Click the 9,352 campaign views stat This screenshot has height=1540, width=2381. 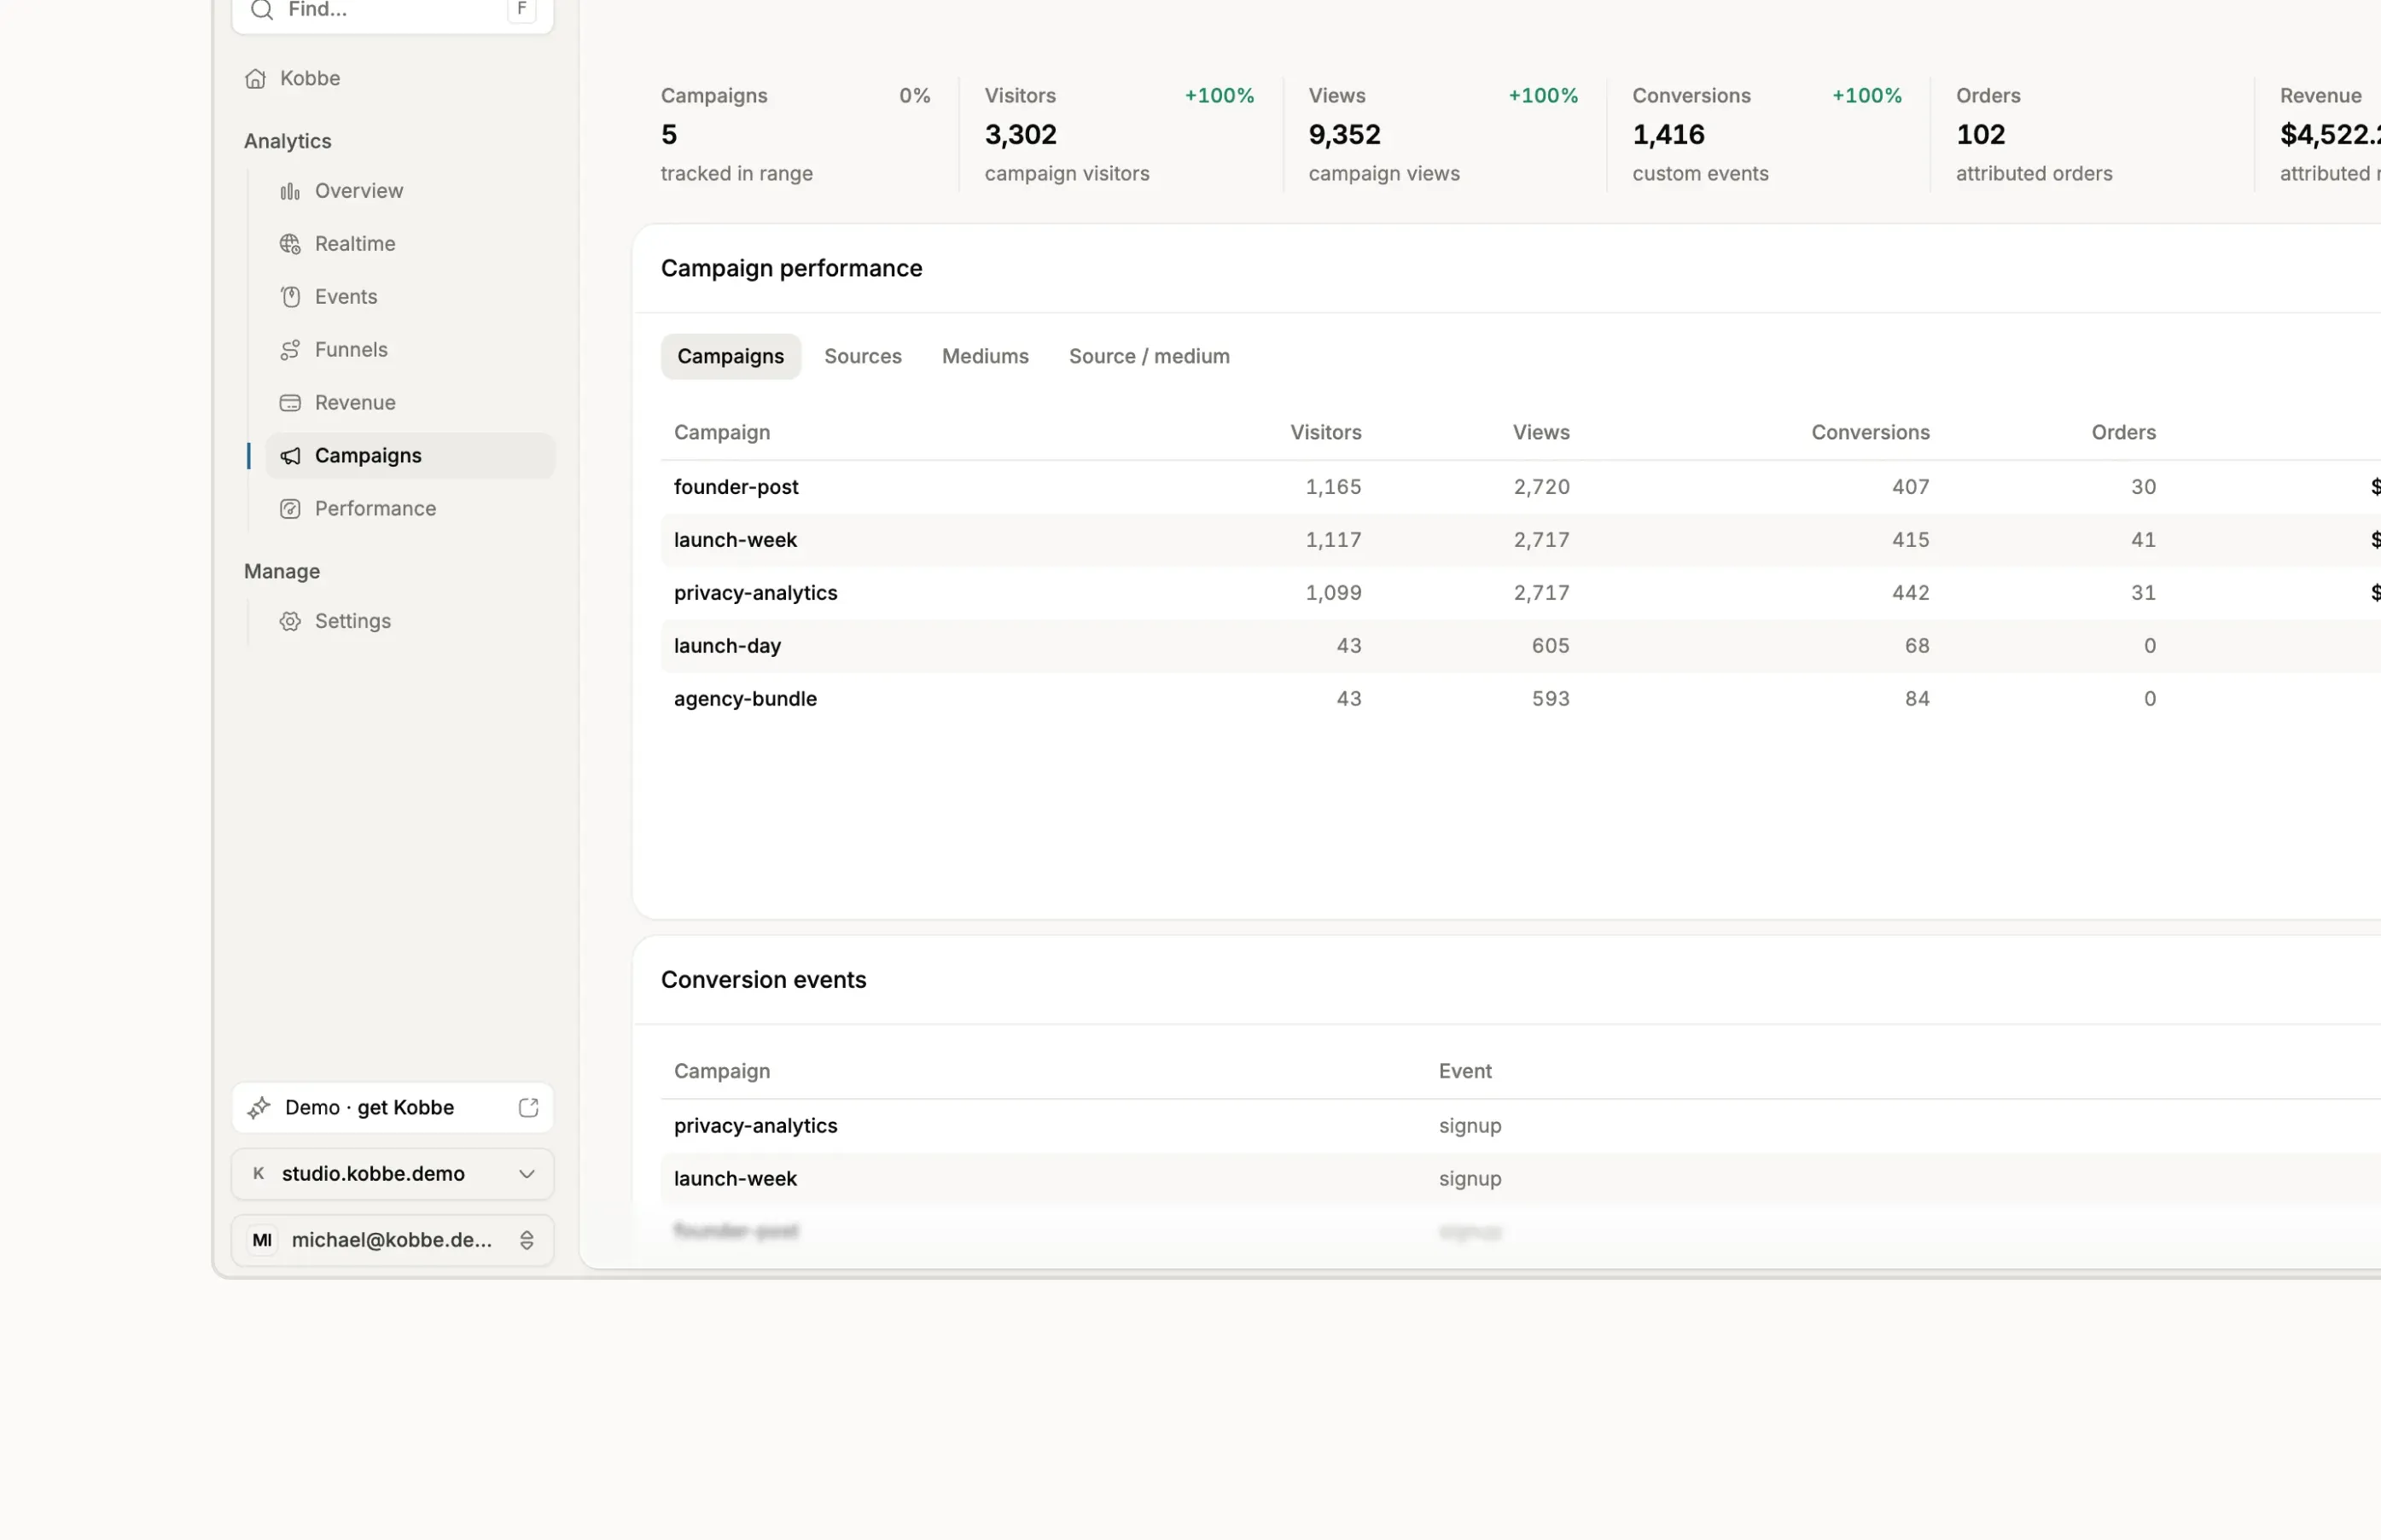[x=1344, y=134]
